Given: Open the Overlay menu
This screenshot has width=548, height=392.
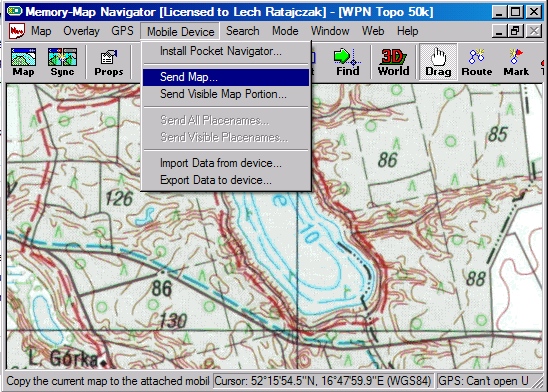Looking at the screenshot, I should point(81,31).
